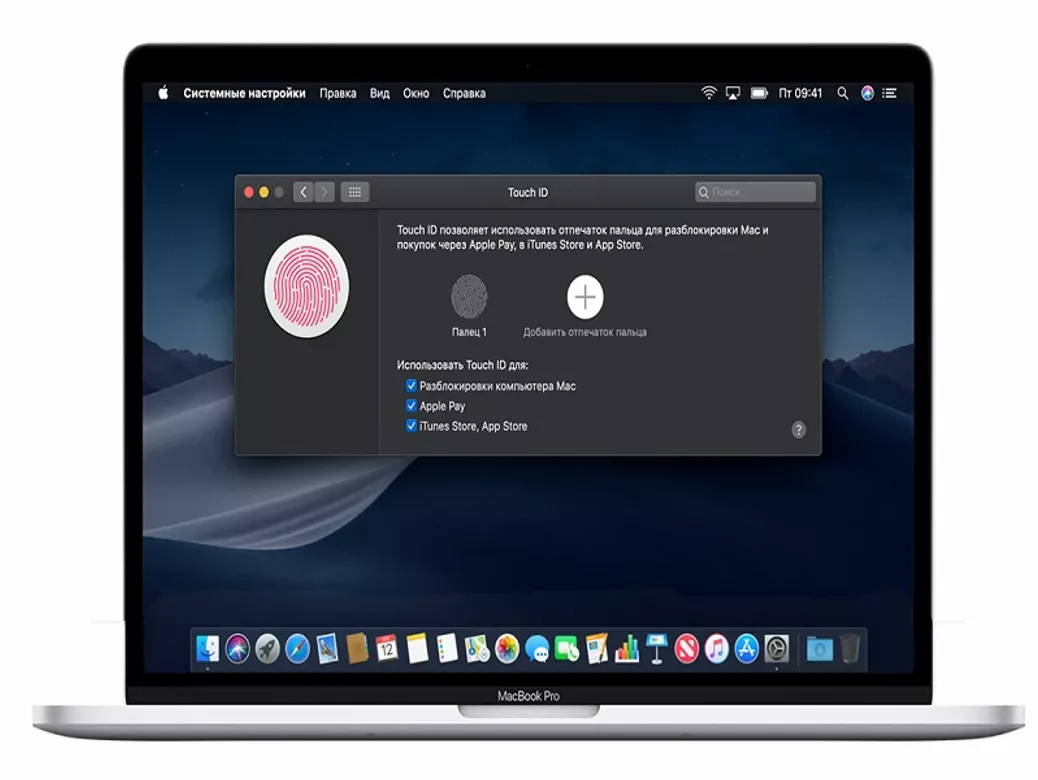Launch Siri from the dock
This screenshot has width=1038, height=780.
[237, 648]
